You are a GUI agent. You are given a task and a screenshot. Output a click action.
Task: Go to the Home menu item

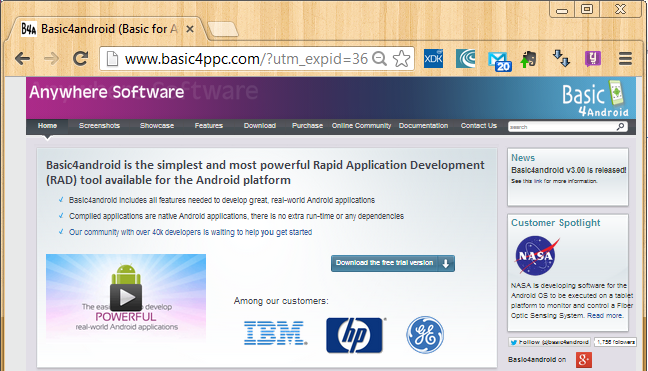tap(48, 126)
